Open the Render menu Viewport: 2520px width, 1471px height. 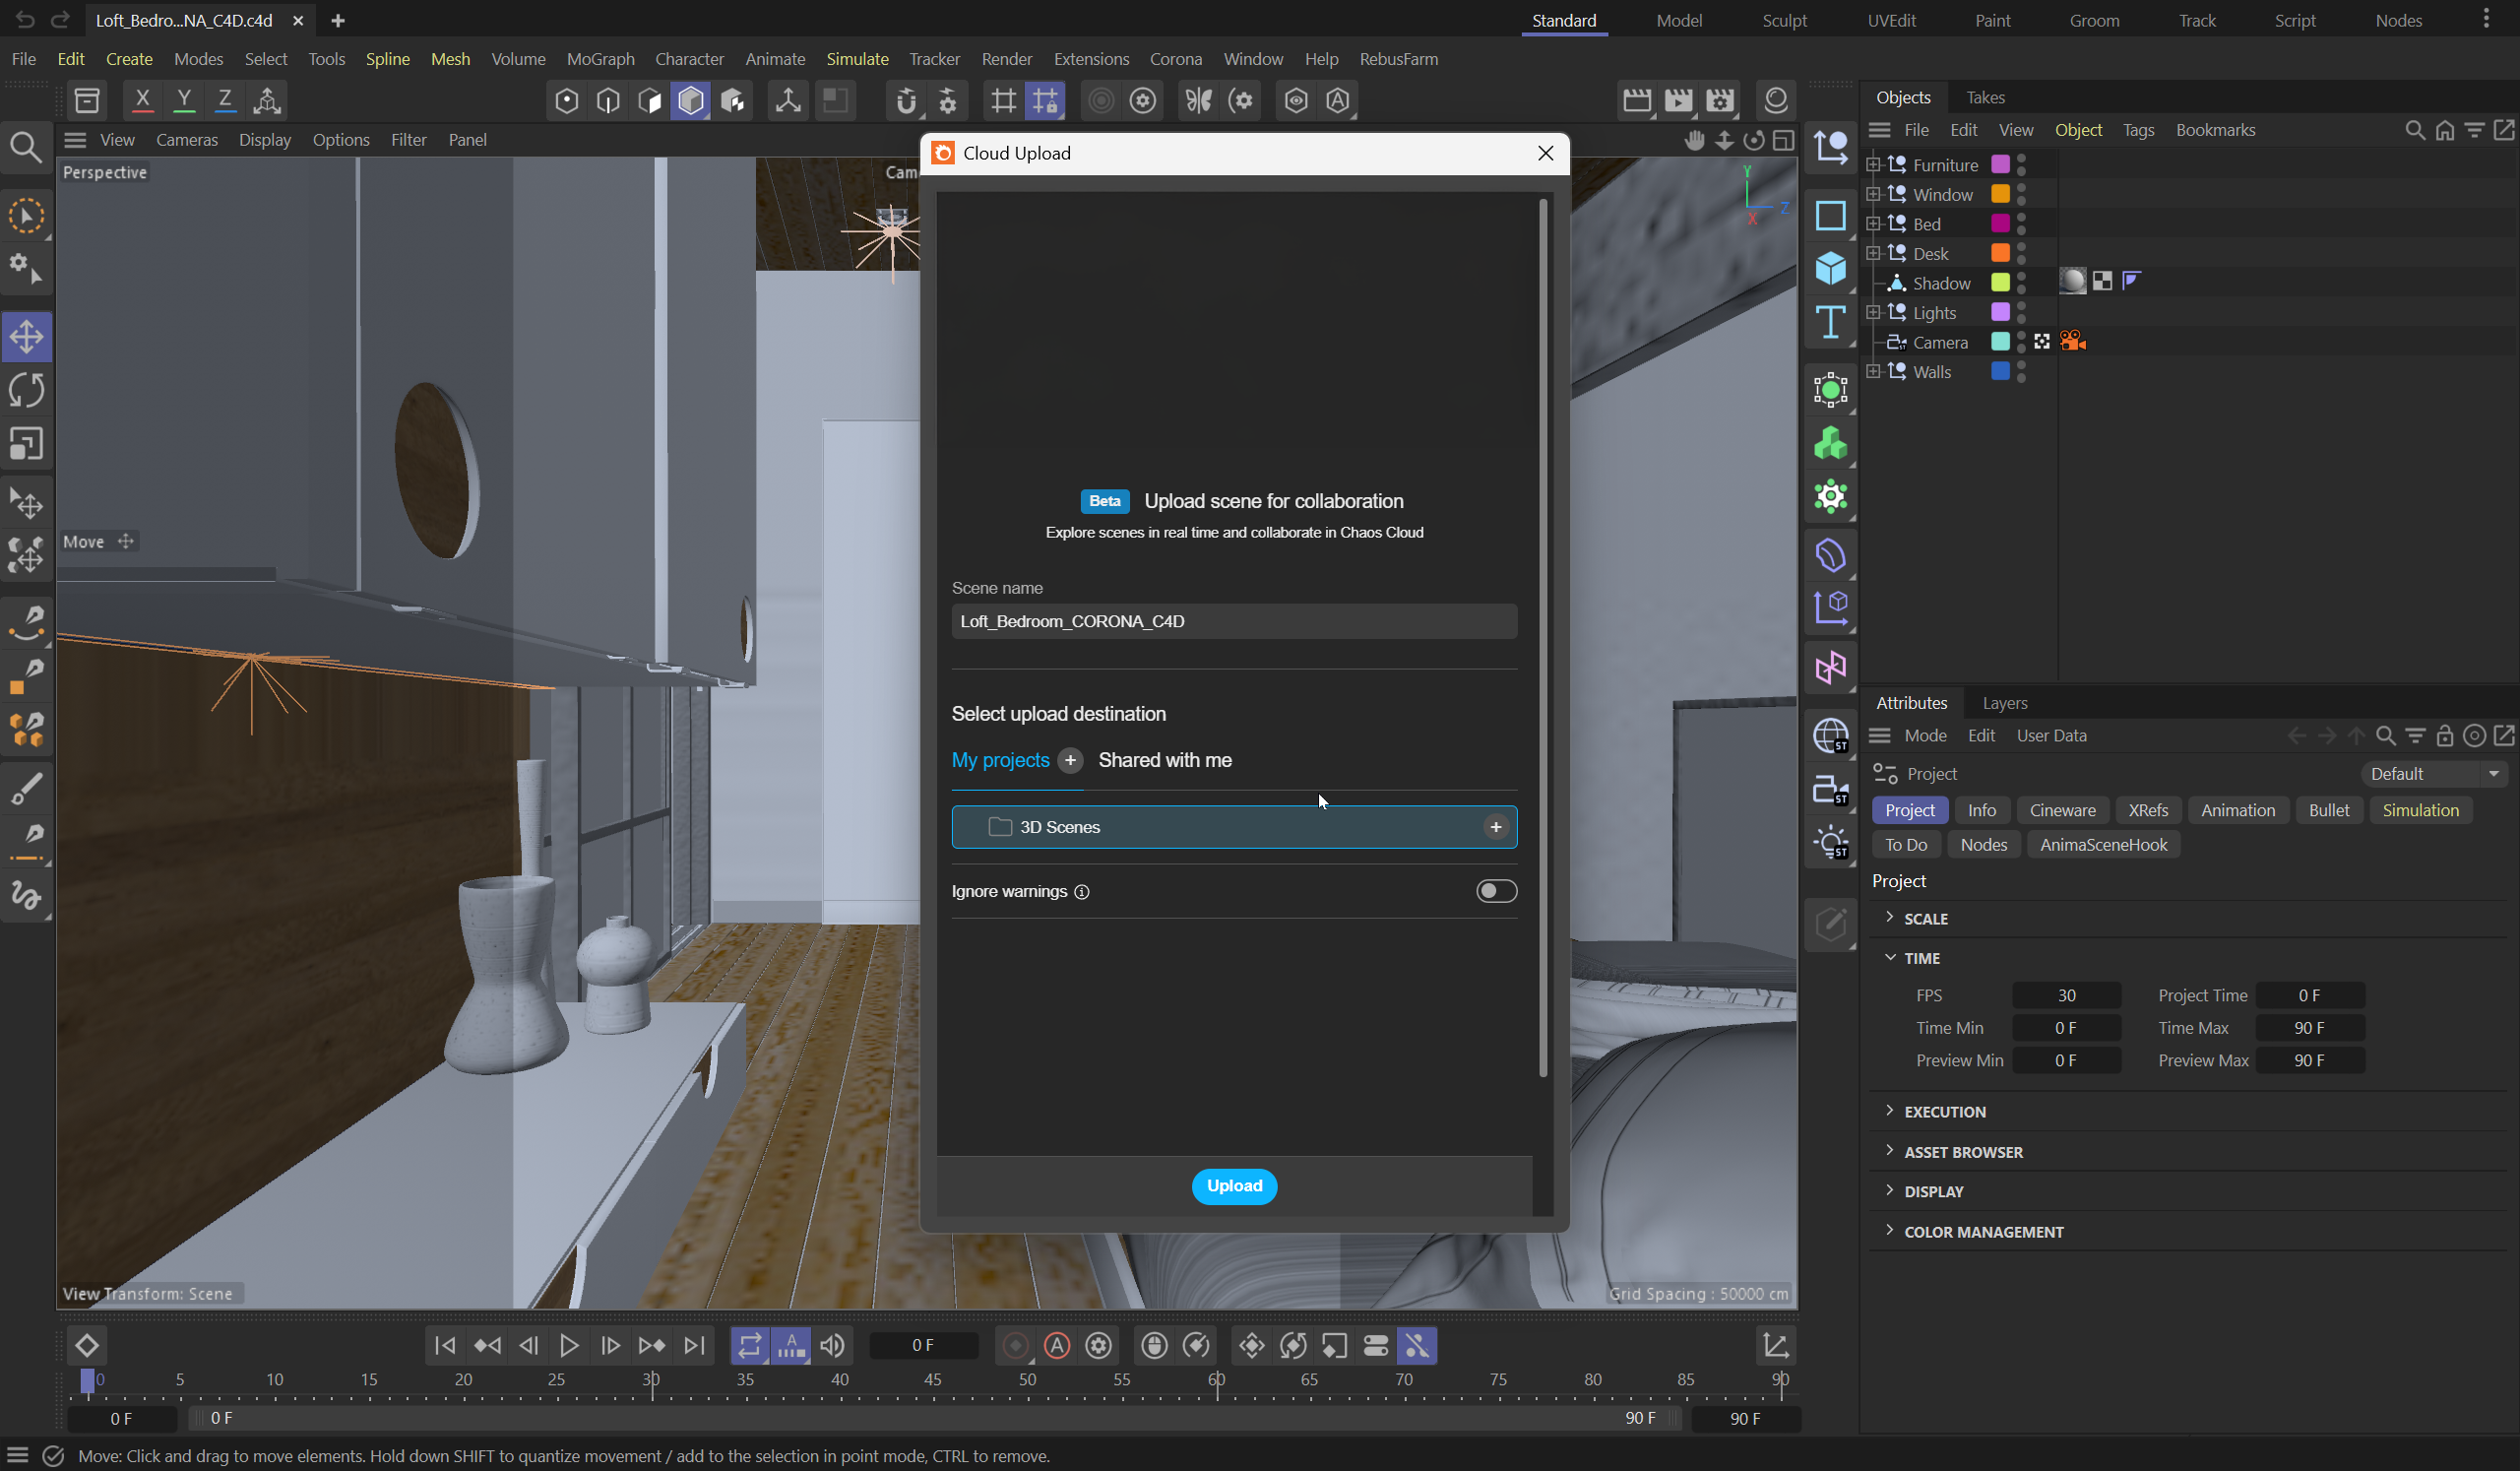[1006, 59]
